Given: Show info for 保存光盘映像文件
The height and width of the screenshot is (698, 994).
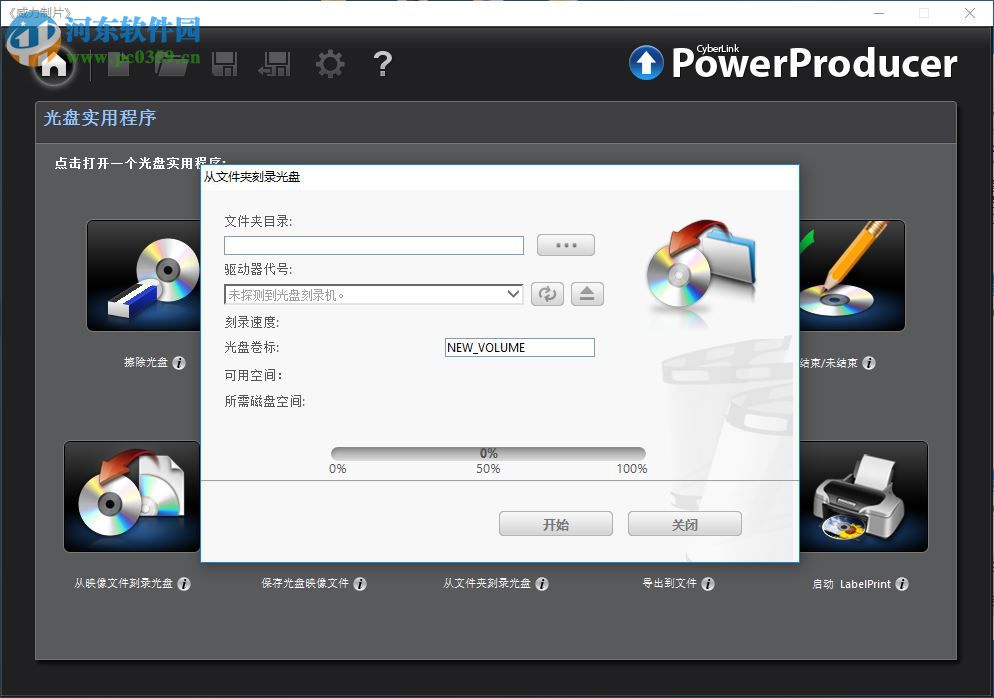Looking at the screenshot, I should (x=360, y=584).
